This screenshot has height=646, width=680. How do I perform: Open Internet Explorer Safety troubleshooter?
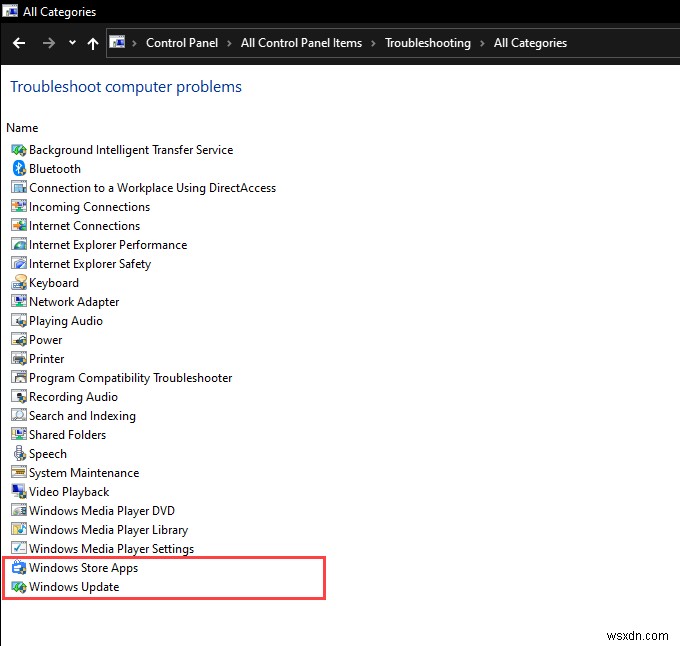(x=90, y=264)
